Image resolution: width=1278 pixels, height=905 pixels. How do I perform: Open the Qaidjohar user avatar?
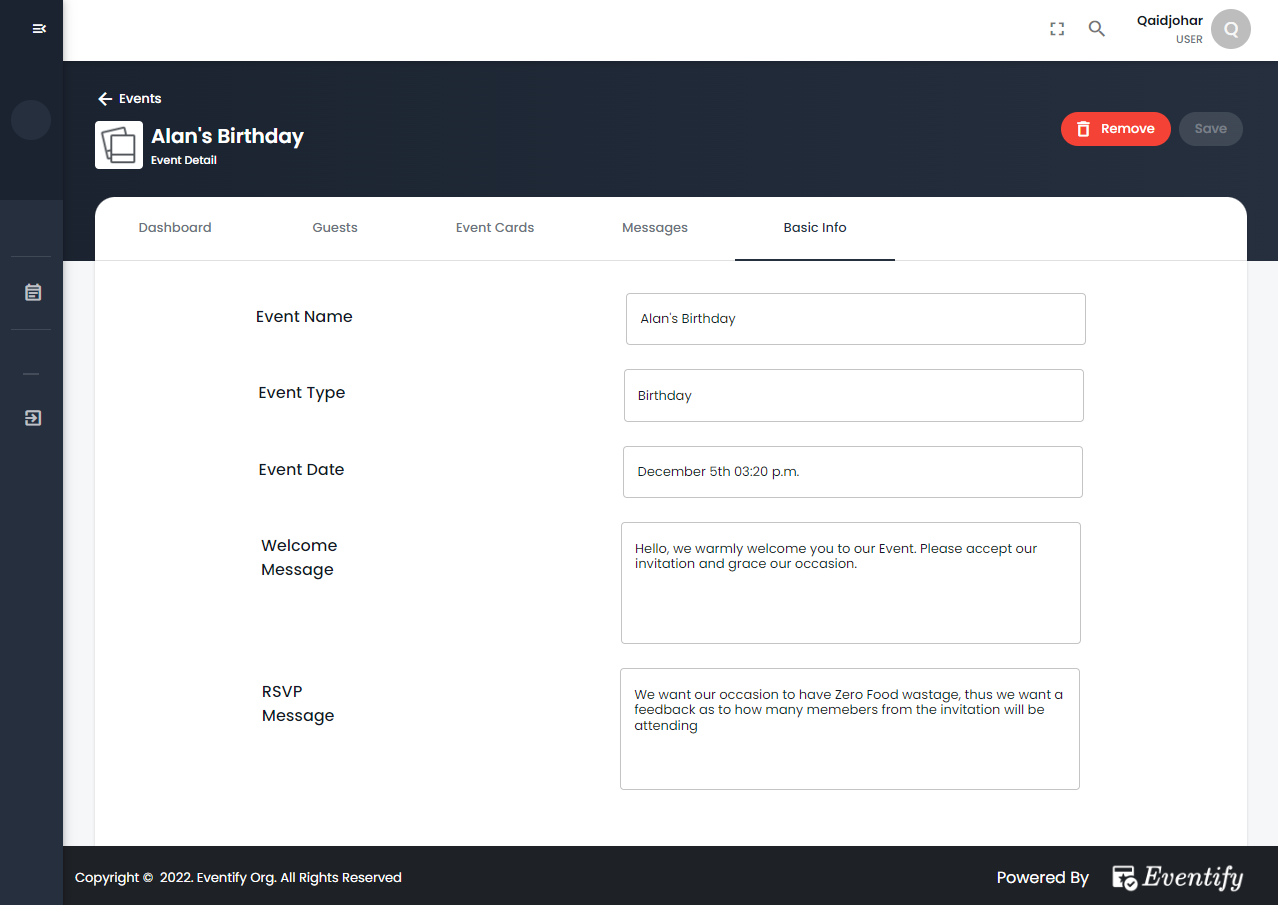pos(1230,29)
